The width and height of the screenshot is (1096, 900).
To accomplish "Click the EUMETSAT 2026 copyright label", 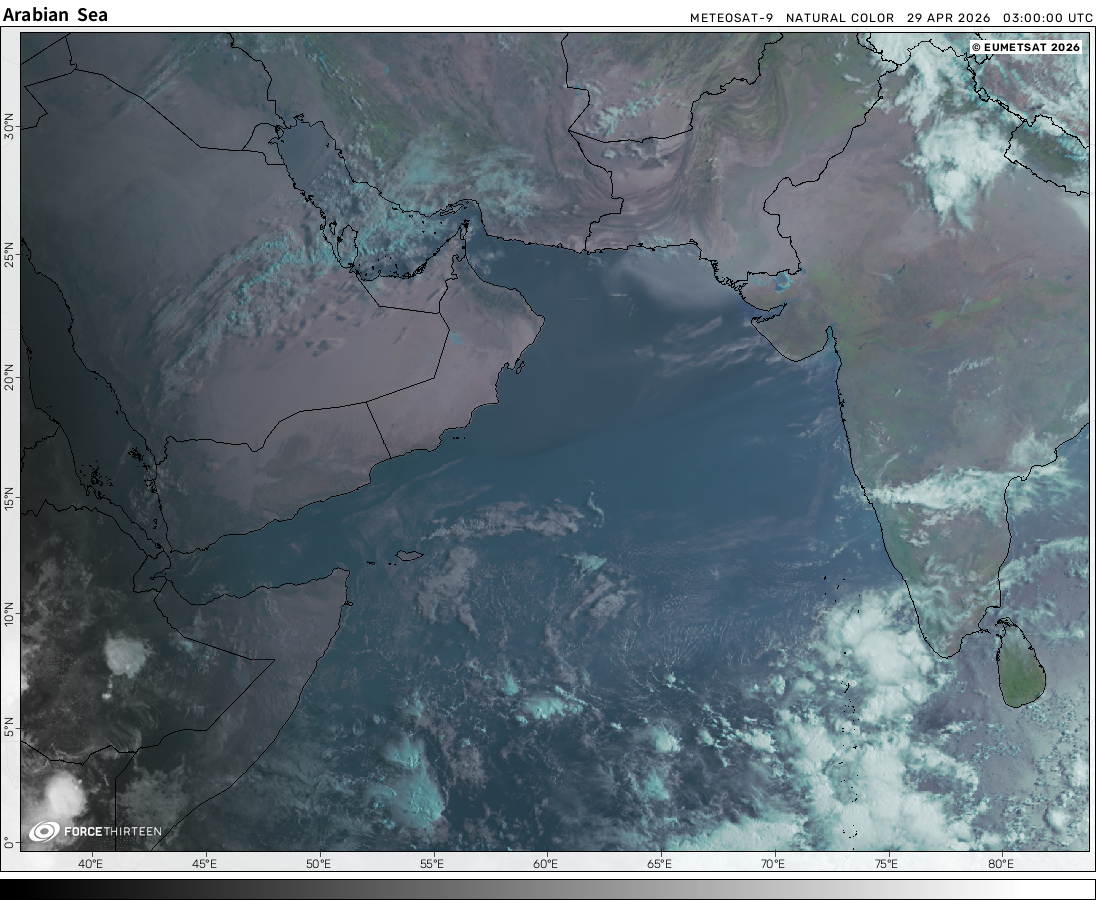I will pyautogui.click(x=1026, y=47).
